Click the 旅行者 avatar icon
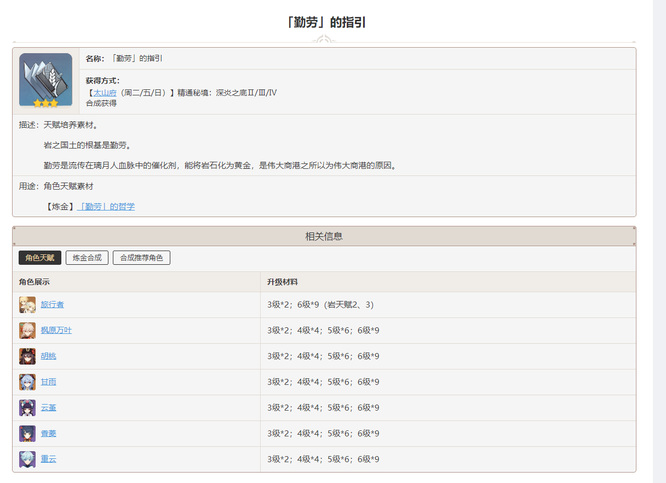This screenshot has width=666, height=483. tap(27, 304)
